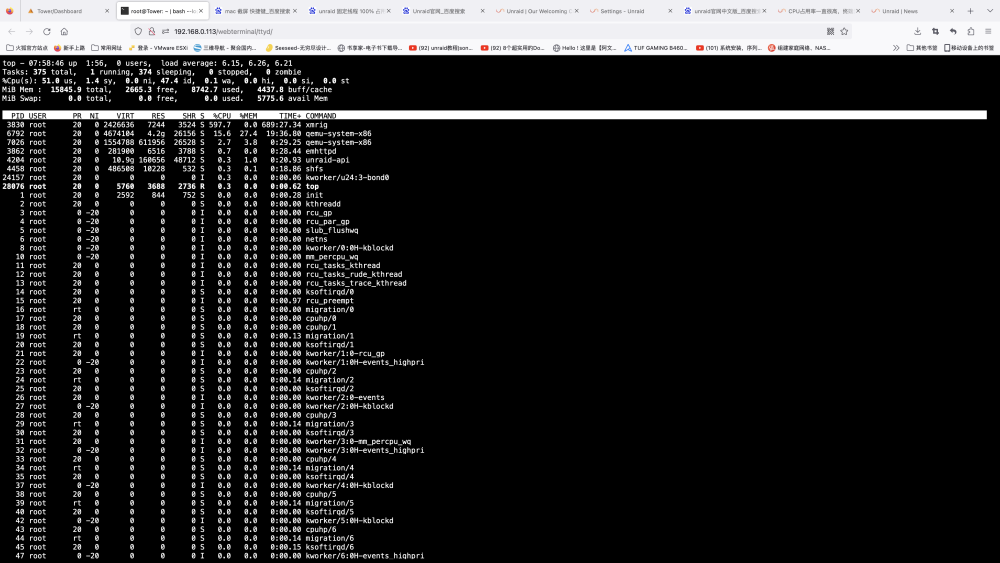
Task: Click the site permissions icon in address bar
Action: tap(165, 31)
